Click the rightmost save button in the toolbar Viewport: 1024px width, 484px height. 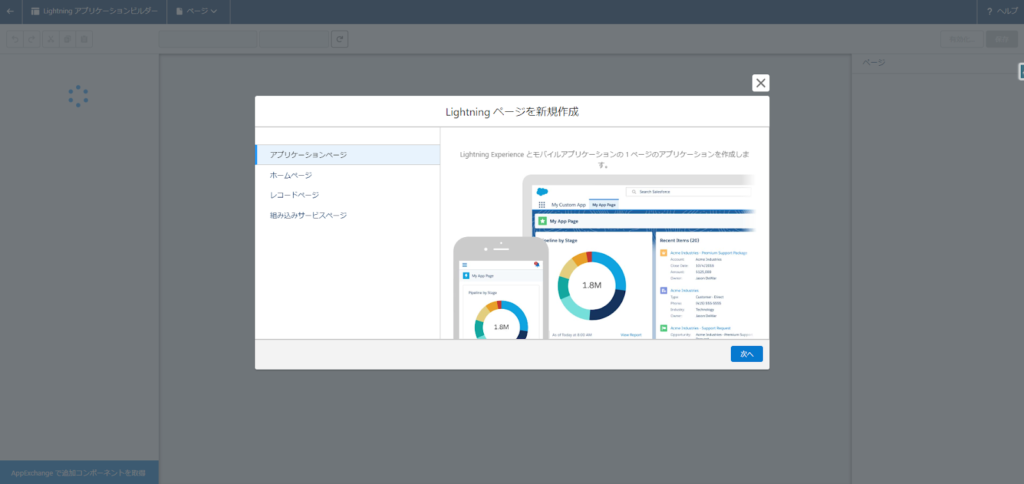pos(1001,39)
